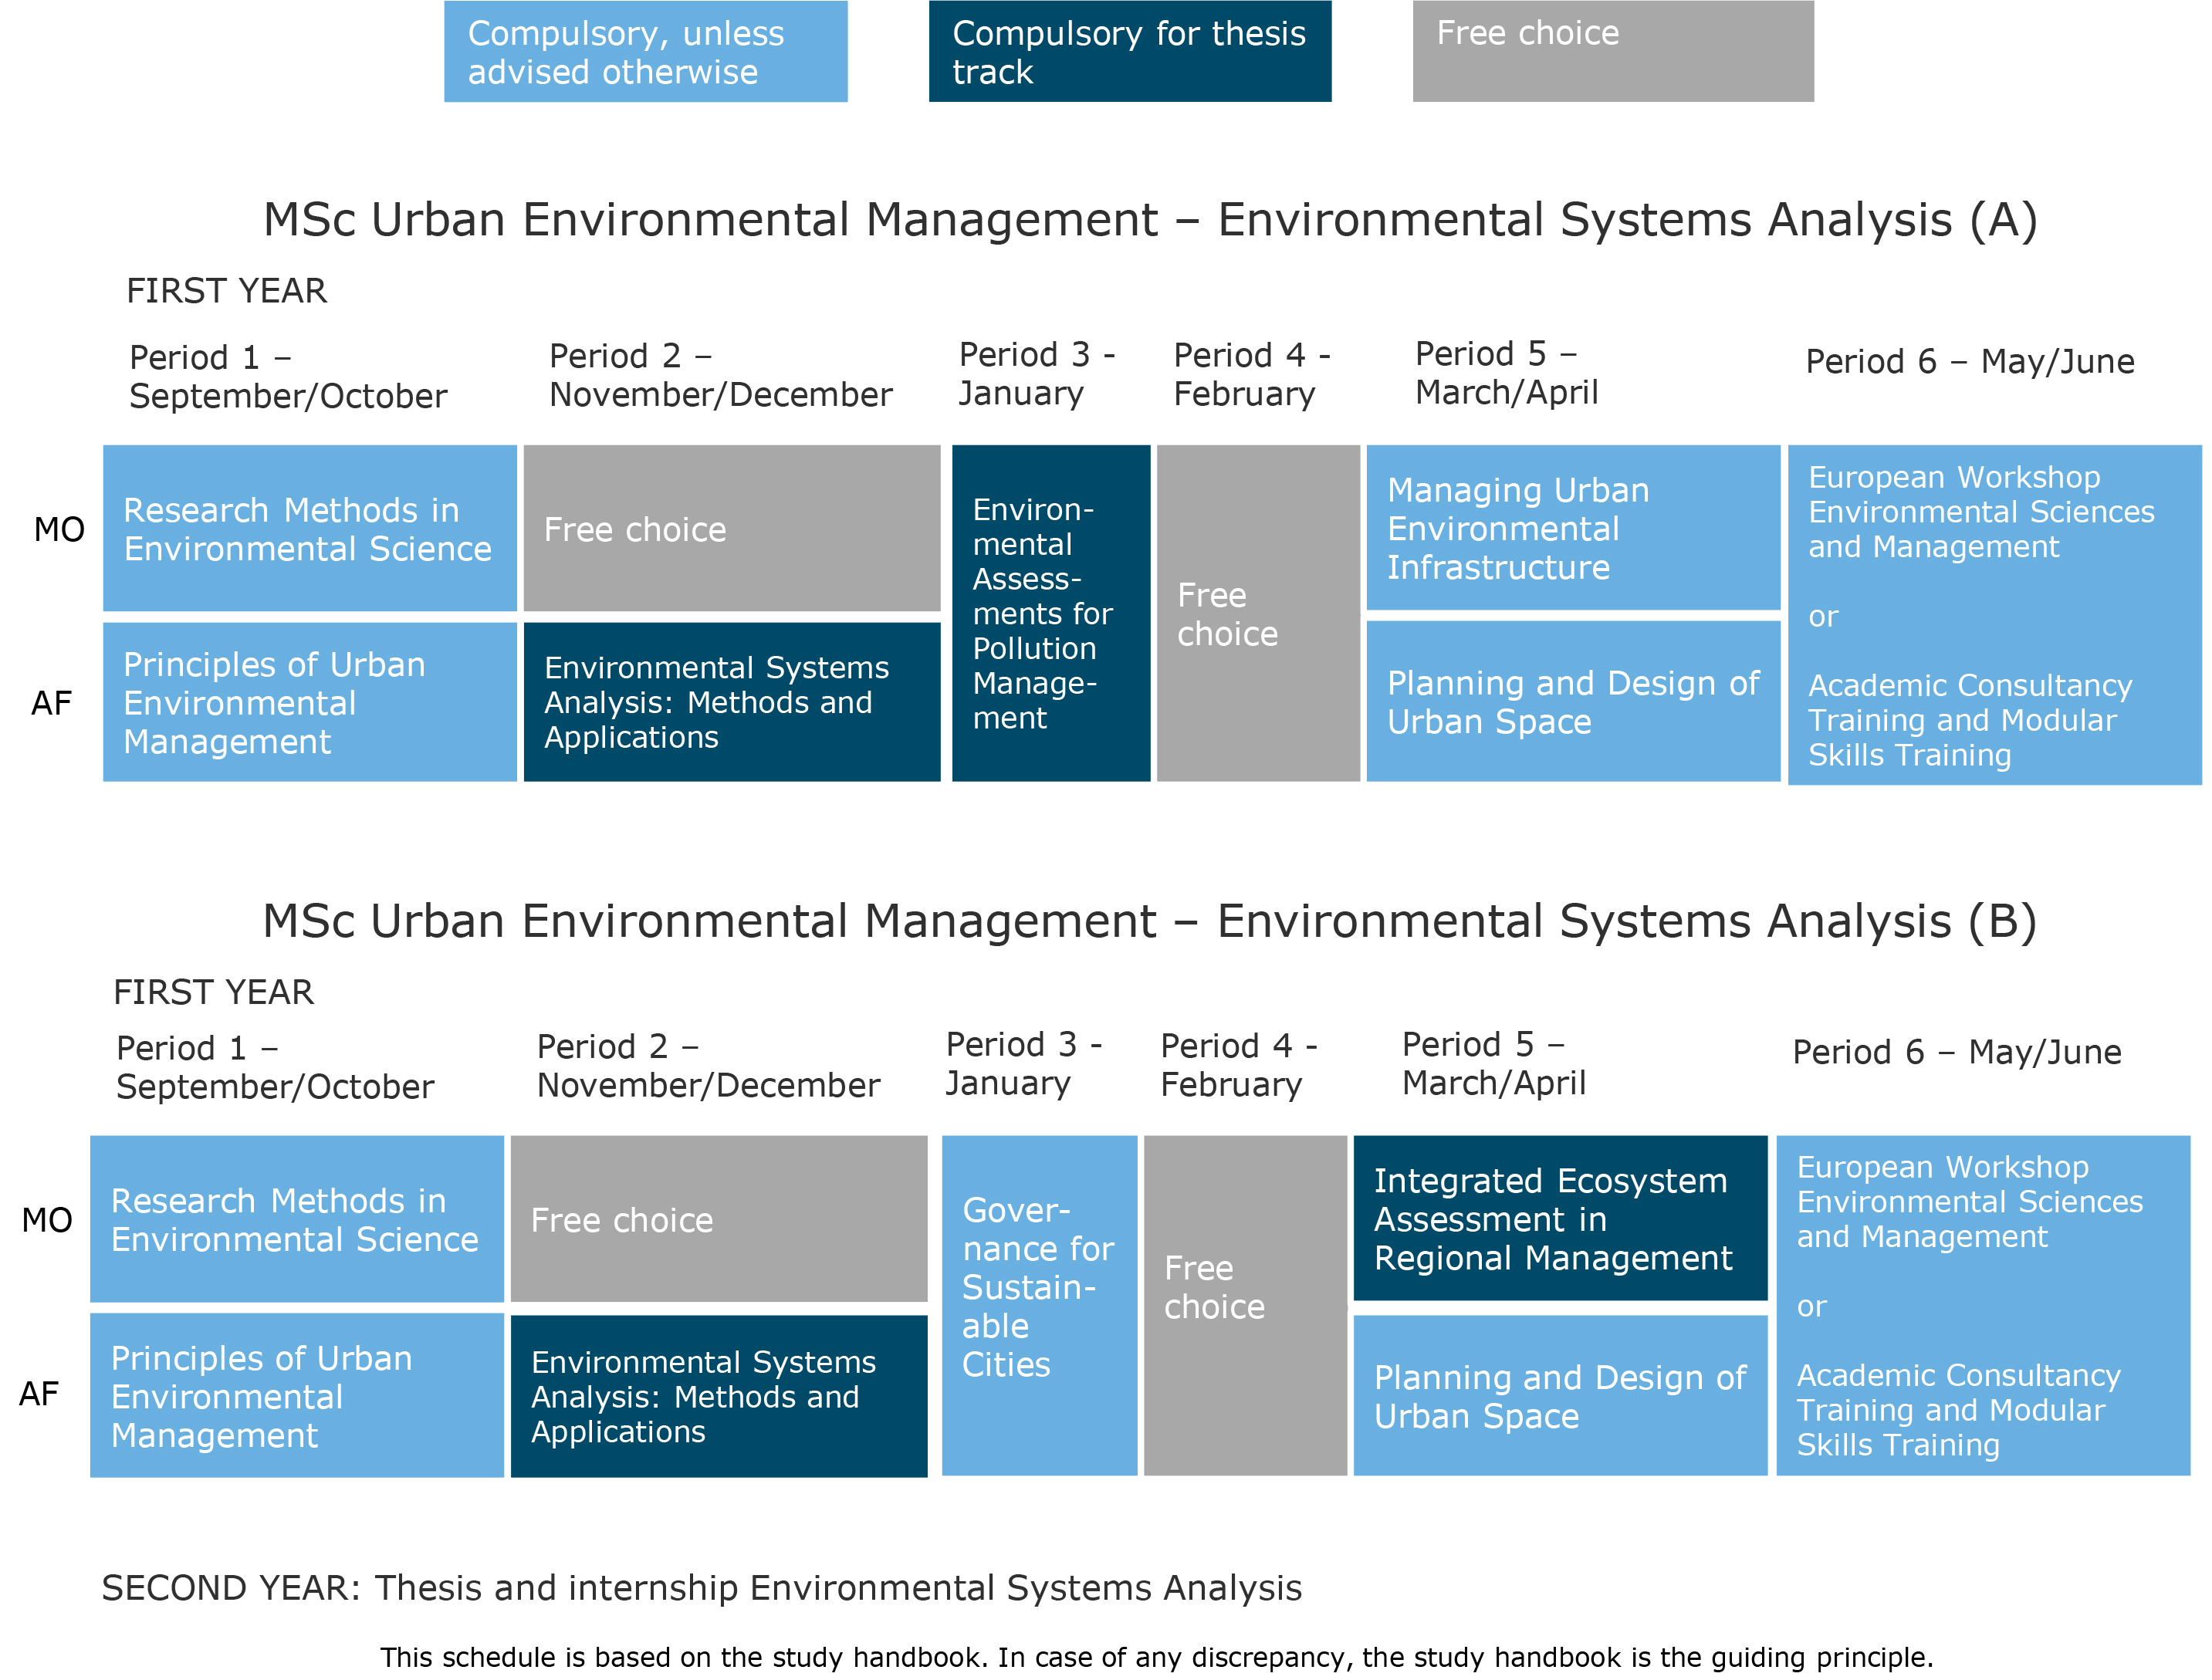Click the 'Compulsory, unless advised otherwise' legend box
Viewport: 2212px width, 1680px height.
pyautogui.click(x=646, y=51)
